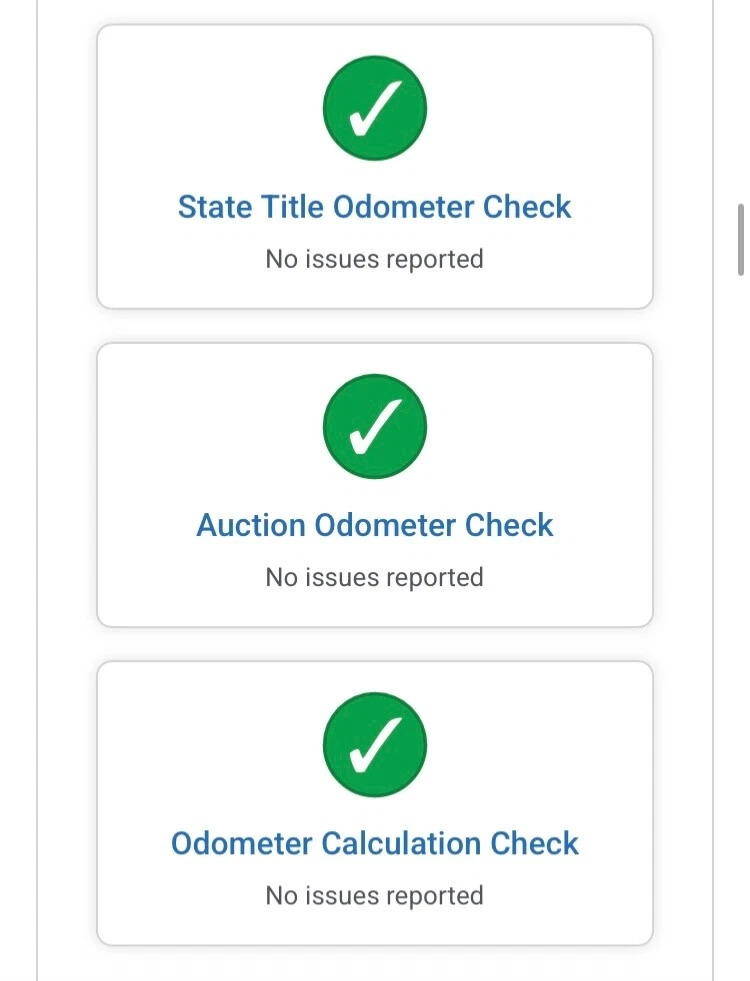Click the word 'State' in the first card title
Screen dimensions: 750x981
click(215, 207)
